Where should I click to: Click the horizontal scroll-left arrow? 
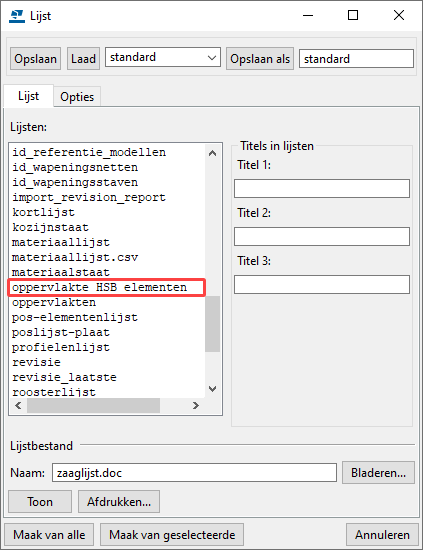point(18,405)
